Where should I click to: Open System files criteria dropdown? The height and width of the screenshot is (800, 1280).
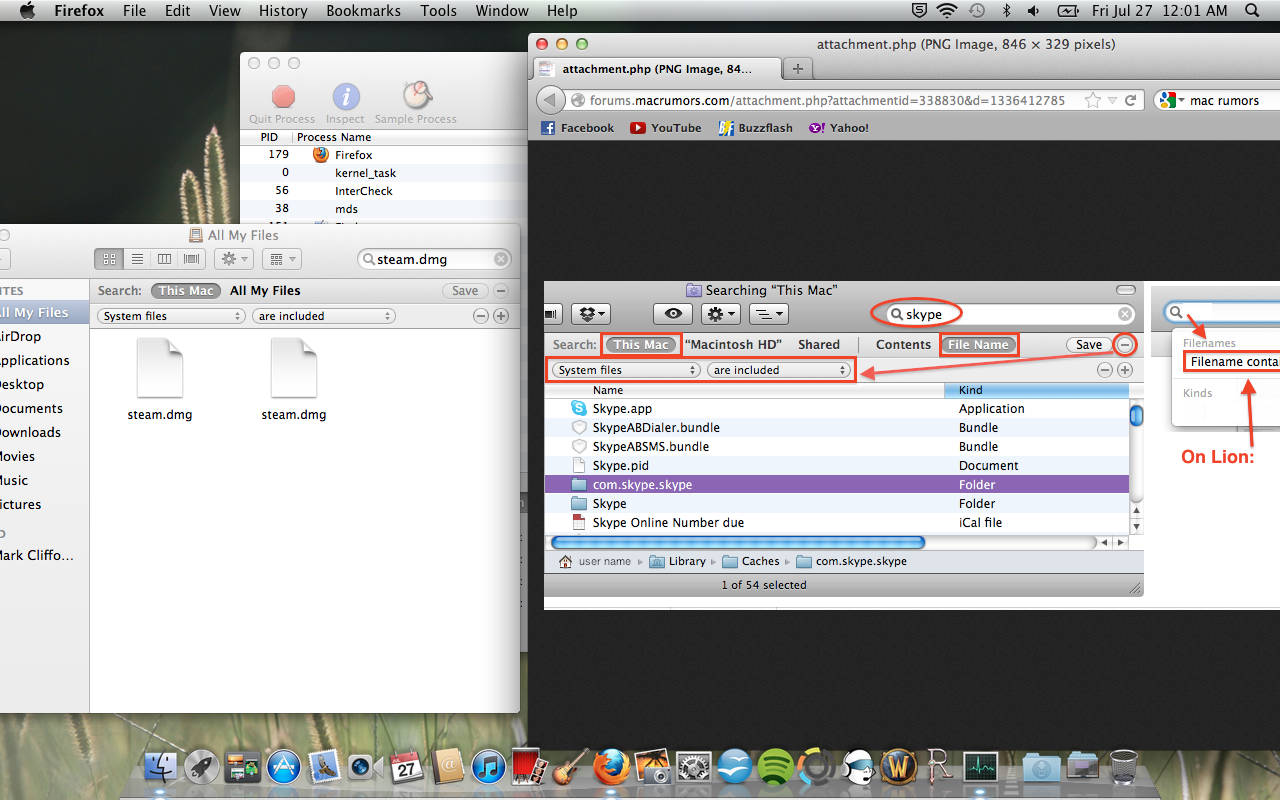[172, 316]
